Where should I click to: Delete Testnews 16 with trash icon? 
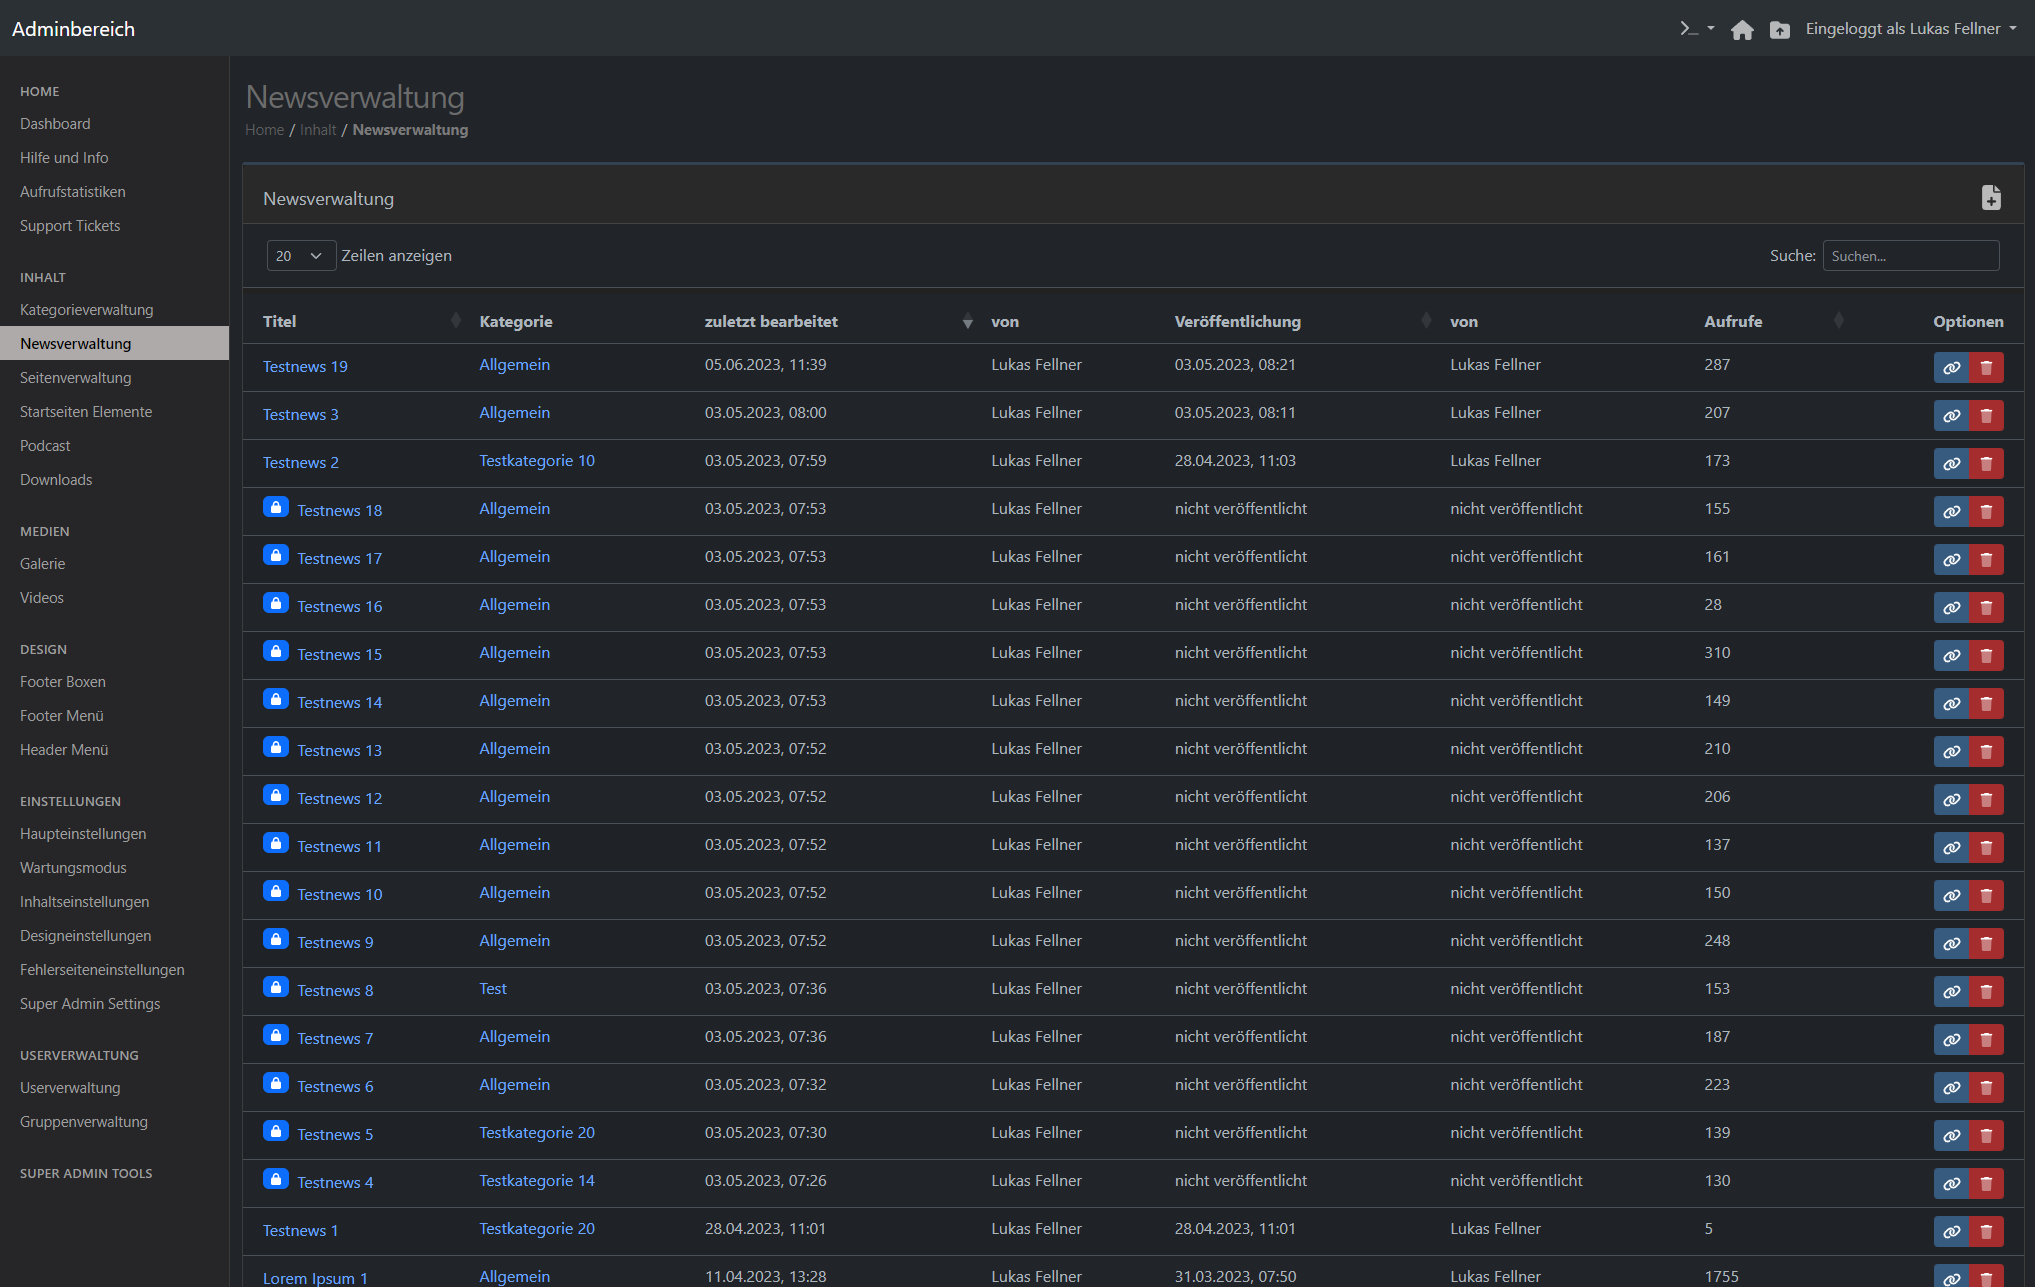pyautogui.click(x=1986, y=608)
